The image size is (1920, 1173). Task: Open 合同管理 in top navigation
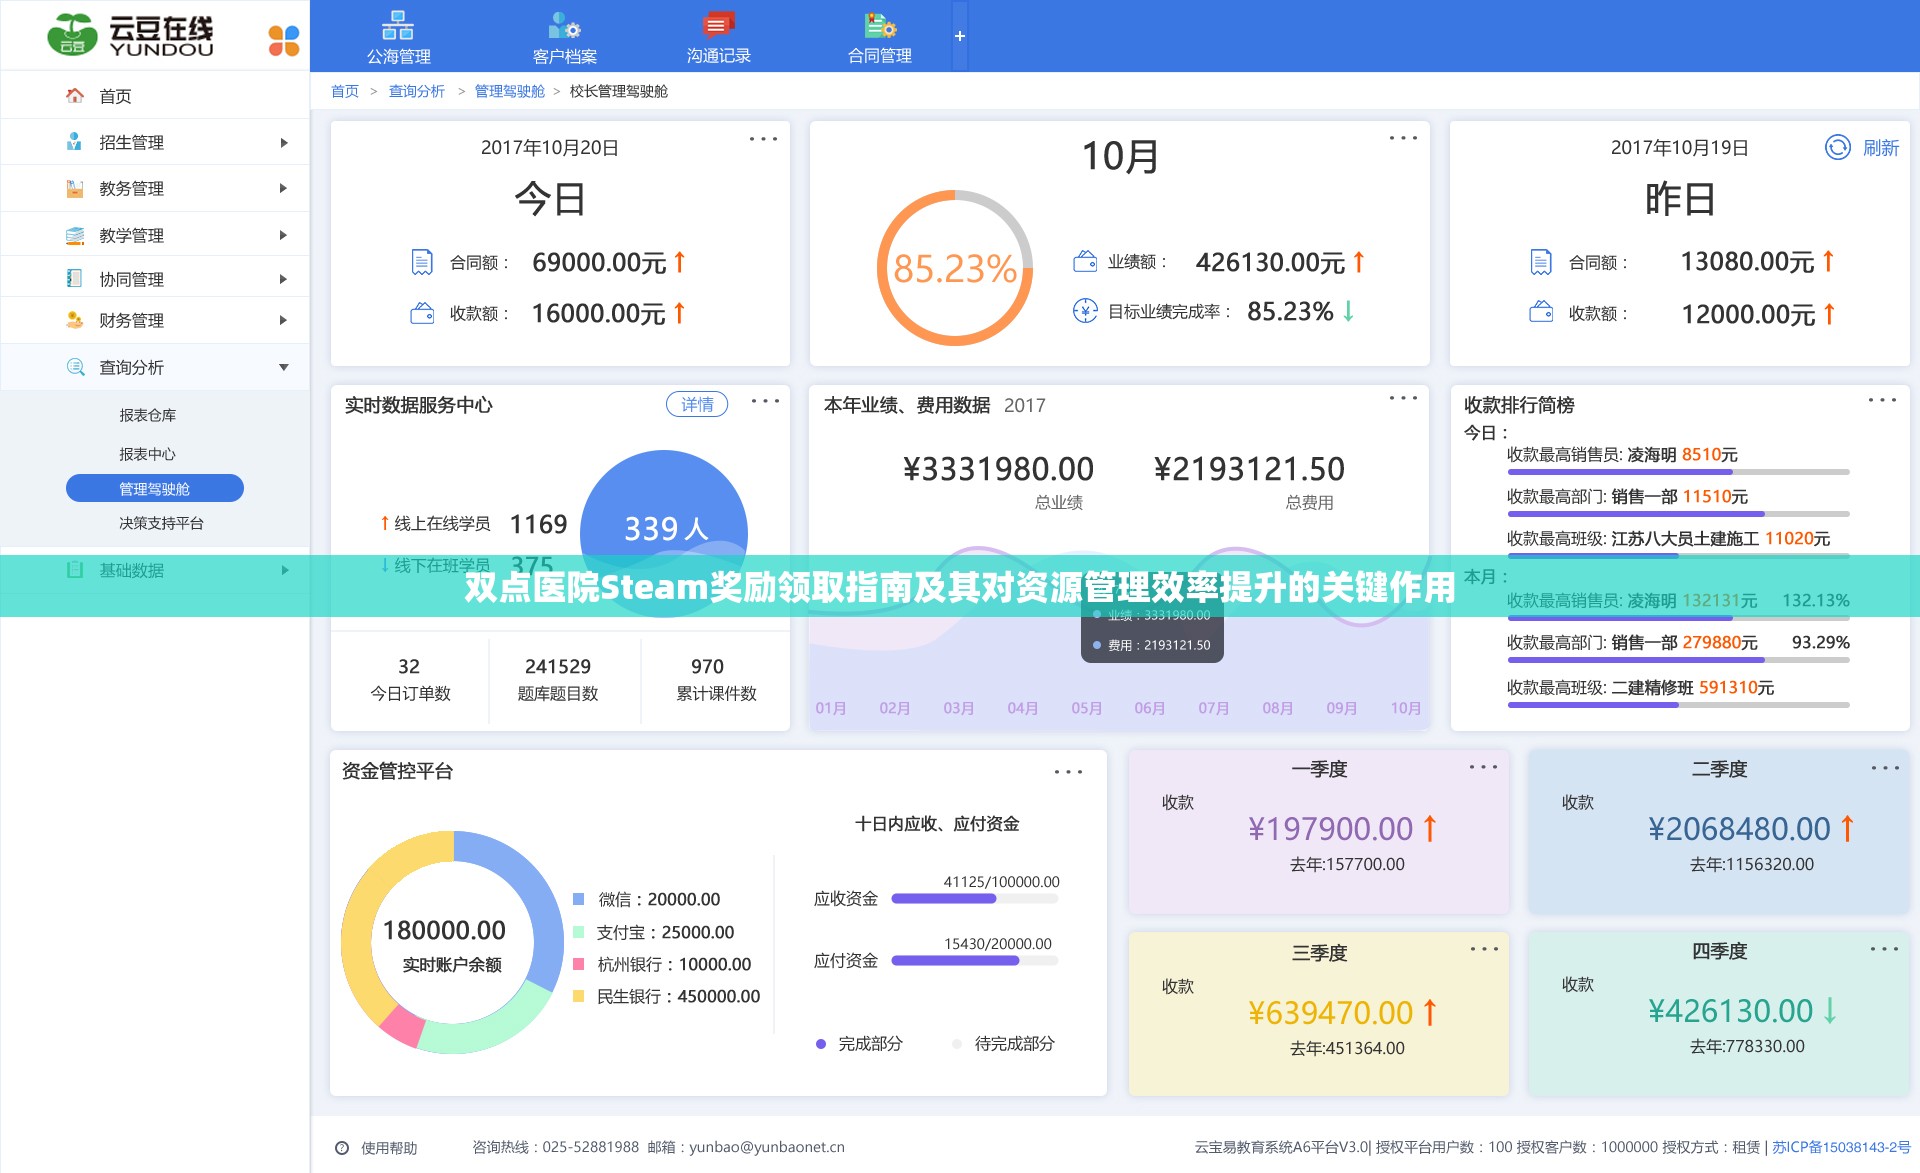tap(879, 38)
